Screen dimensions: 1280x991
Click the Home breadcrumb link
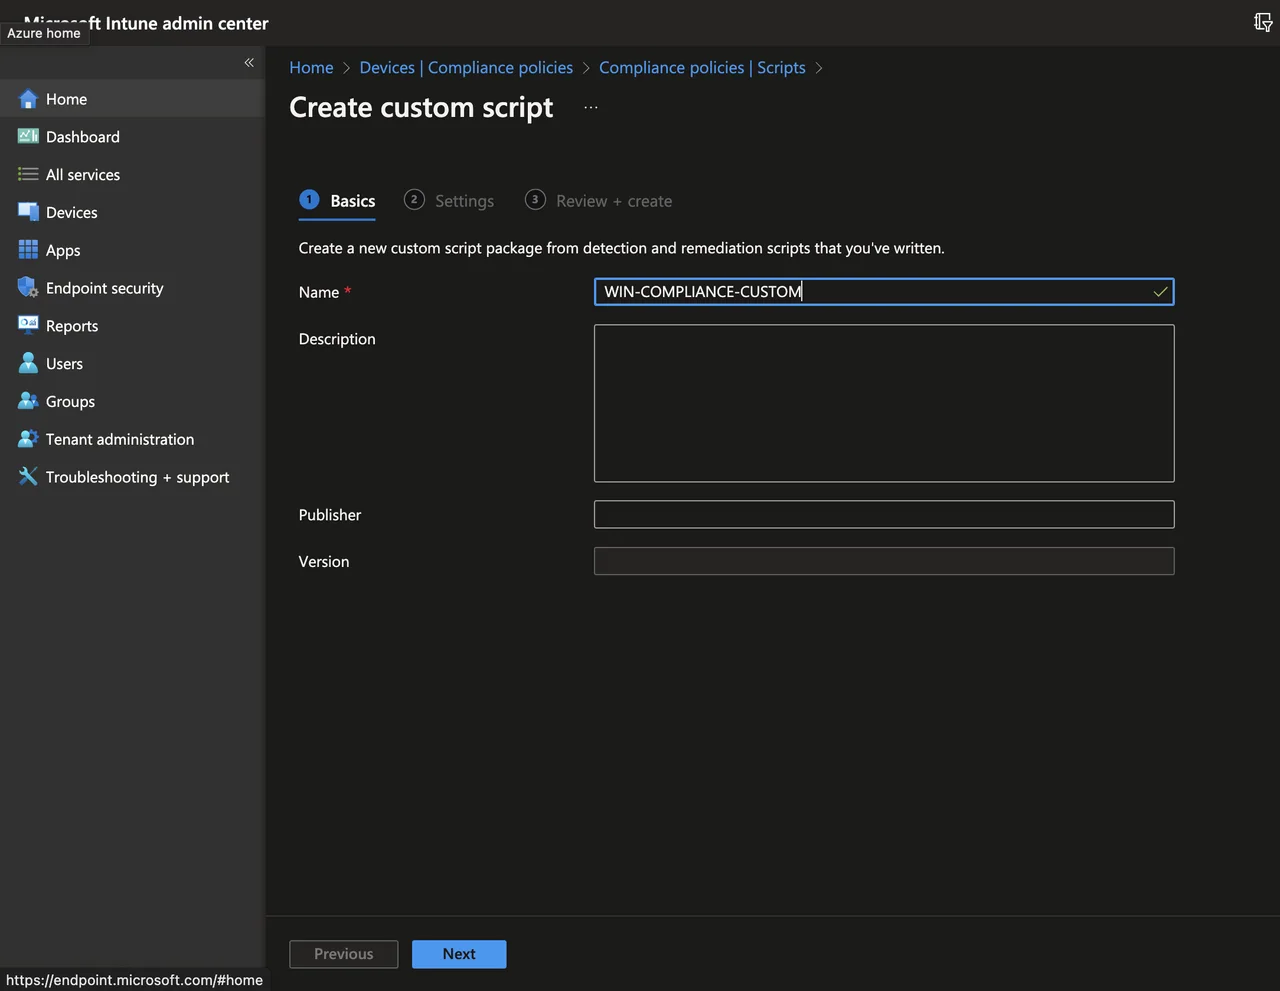click(311, 68)
